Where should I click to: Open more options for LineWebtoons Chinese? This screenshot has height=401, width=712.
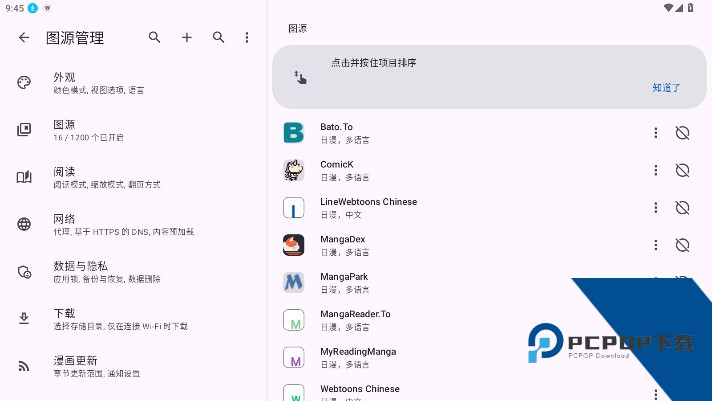pyautogui.click(x=656, y=208)
